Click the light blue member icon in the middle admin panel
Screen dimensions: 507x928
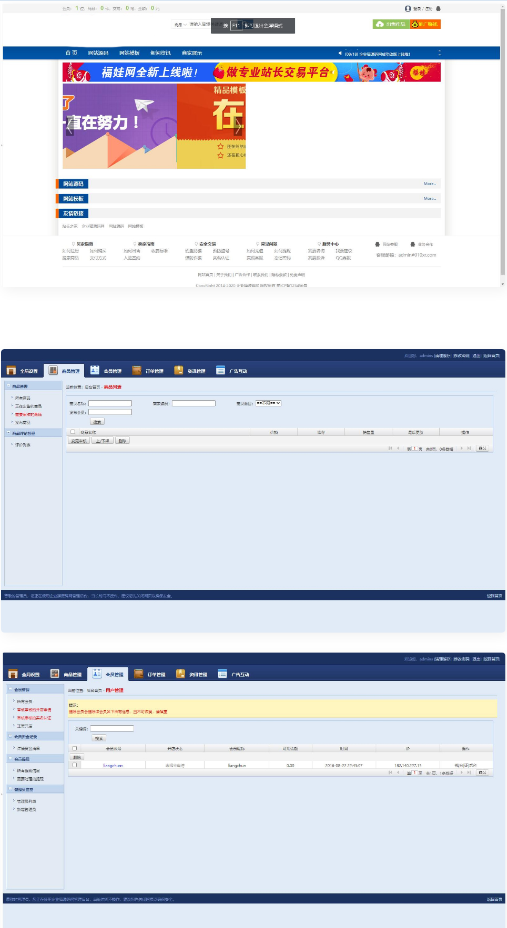pyautogui.click(x=95, y=370)
